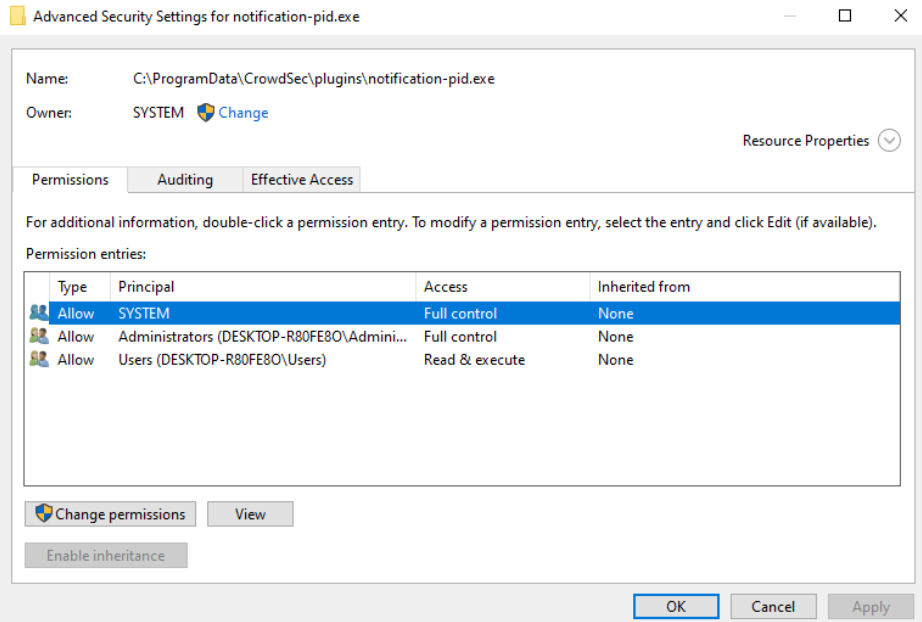Expand Resource Properties with the chevron
This screenshot has height=622, width=922.
pyautogui.click(x=889, y=141)
